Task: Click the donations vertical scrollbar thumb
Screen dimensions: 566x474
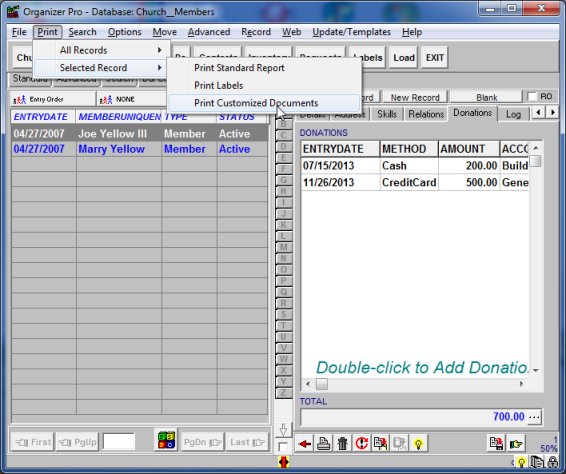Action: [x=536, y=161]
